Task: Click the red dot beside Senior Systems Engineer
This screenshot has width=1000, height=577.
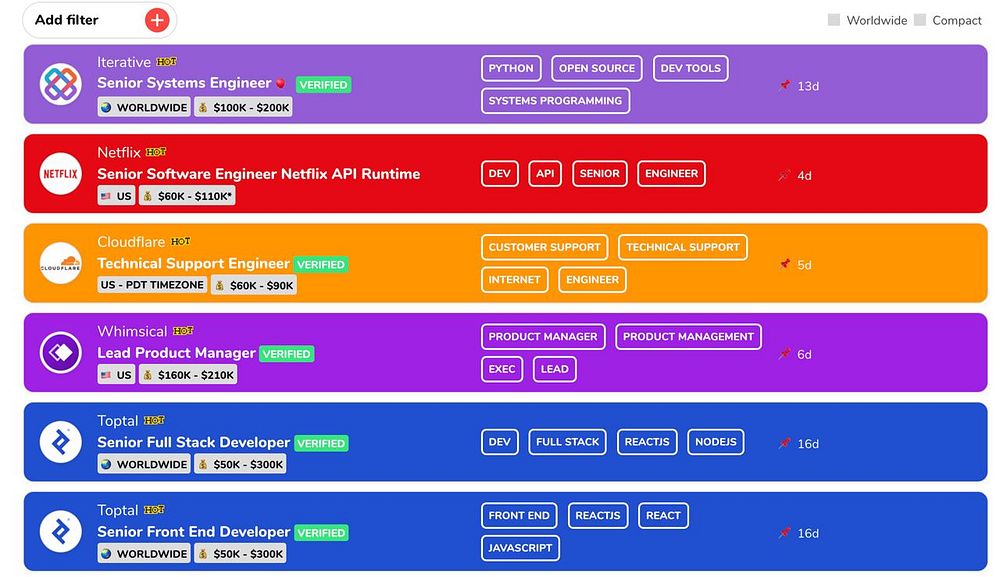Action: click(281, 83)
